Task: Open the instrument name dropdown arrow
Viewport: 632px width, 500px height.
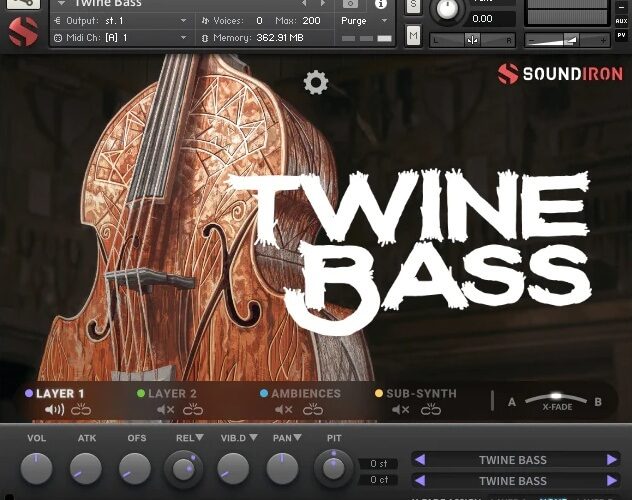Action: (x=61, y=3)
